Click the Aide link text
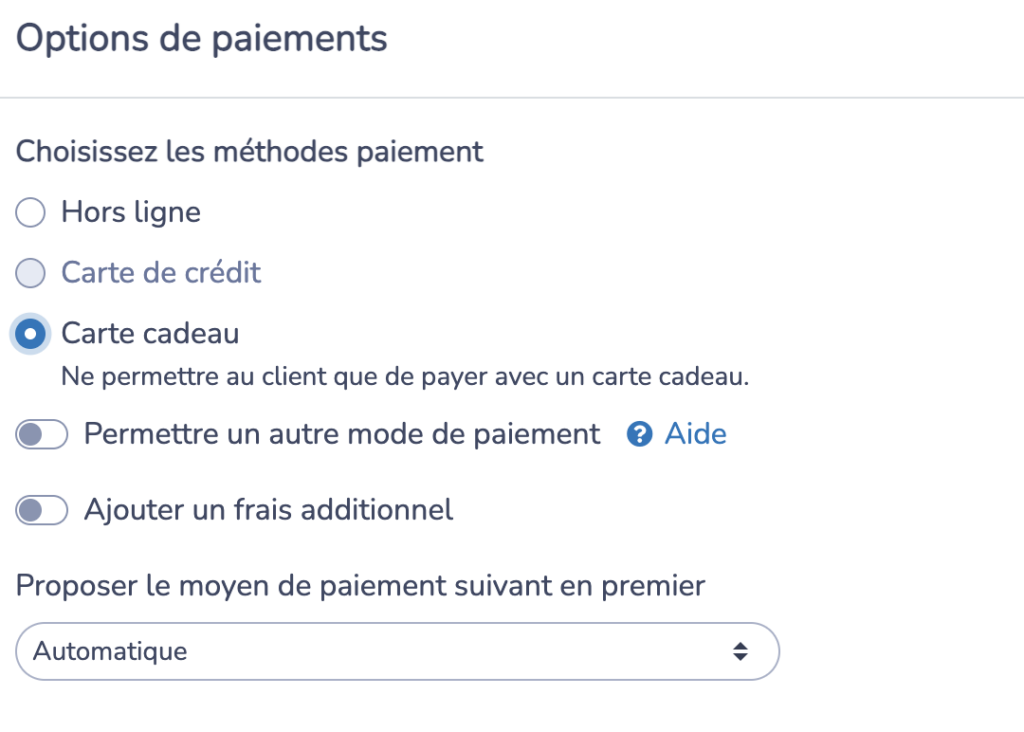 (x=696, y=434)
